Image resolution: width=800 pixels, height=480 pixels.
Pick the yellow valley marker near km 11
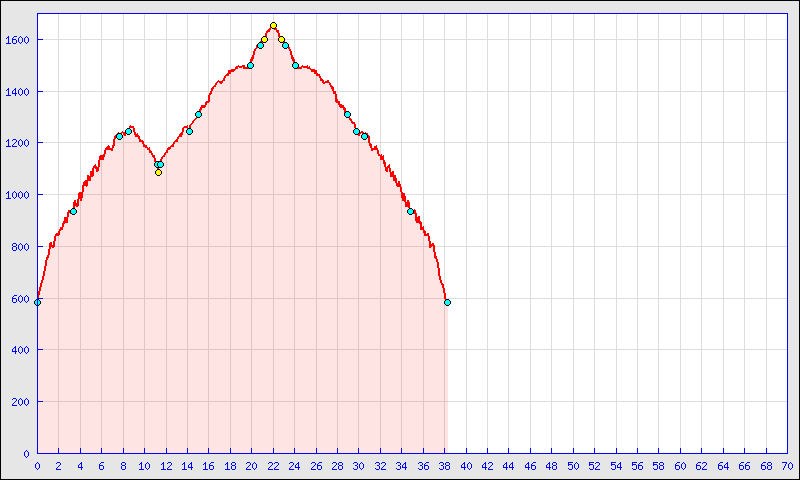pos(158,172)
